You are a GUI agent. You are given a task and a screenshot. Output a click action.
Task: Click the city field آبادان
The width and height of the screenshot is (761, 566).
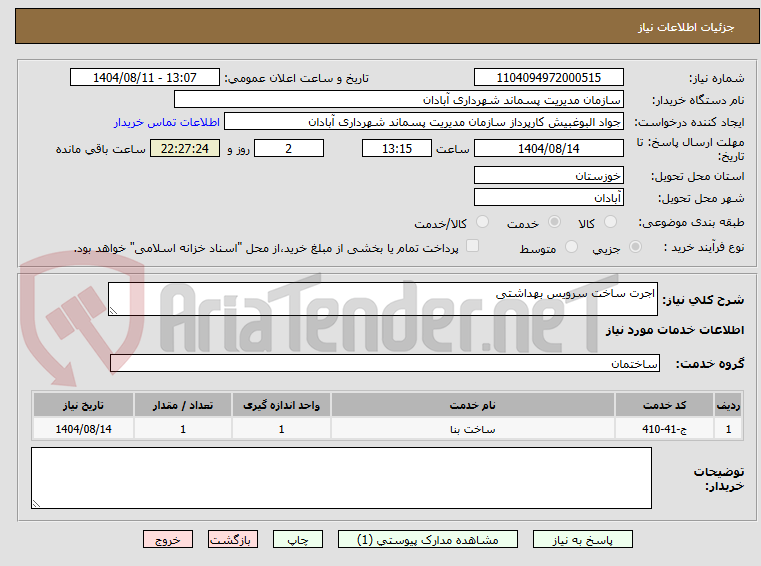coord(548,198)
